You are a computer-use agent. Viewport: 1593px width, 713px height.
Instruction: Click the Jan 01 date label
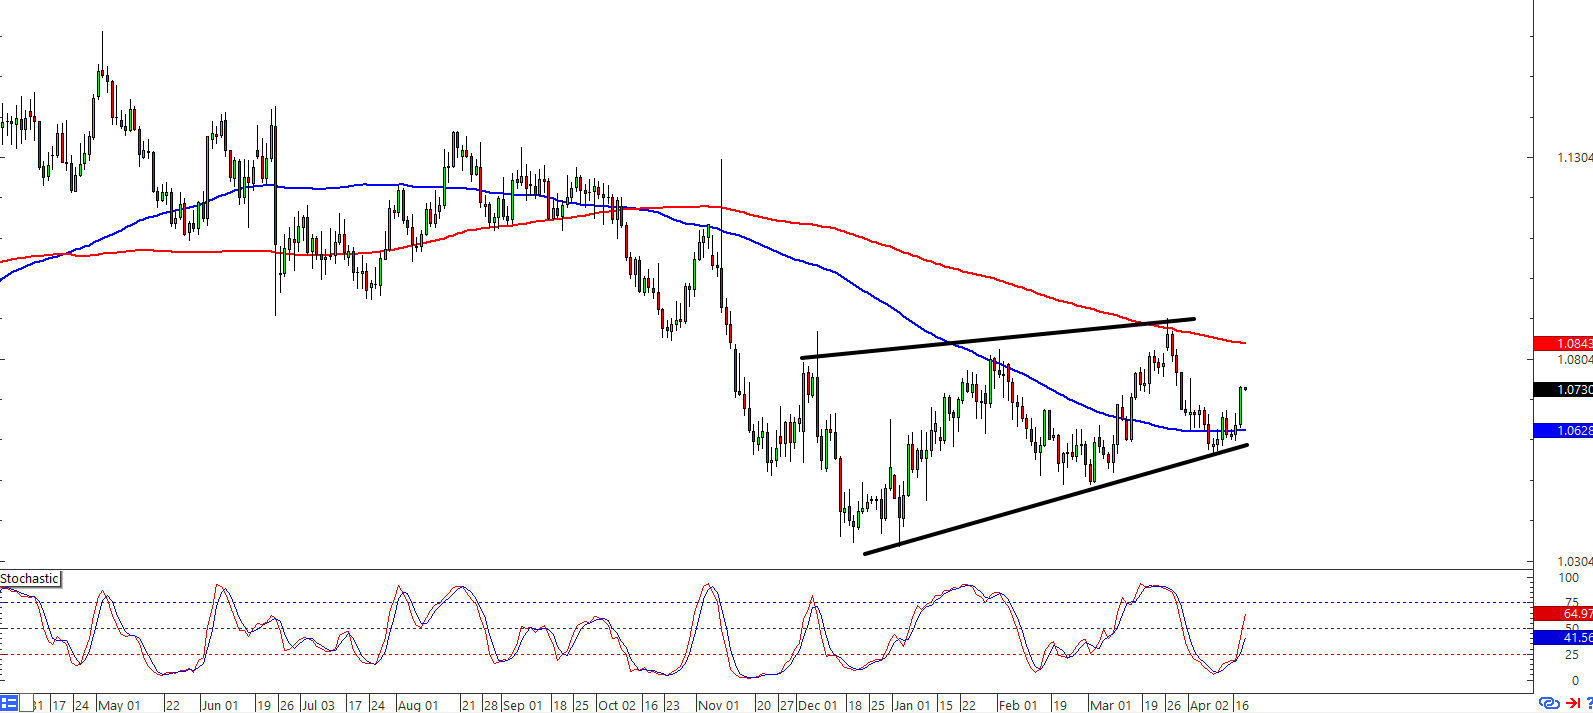tap(912, 705)
